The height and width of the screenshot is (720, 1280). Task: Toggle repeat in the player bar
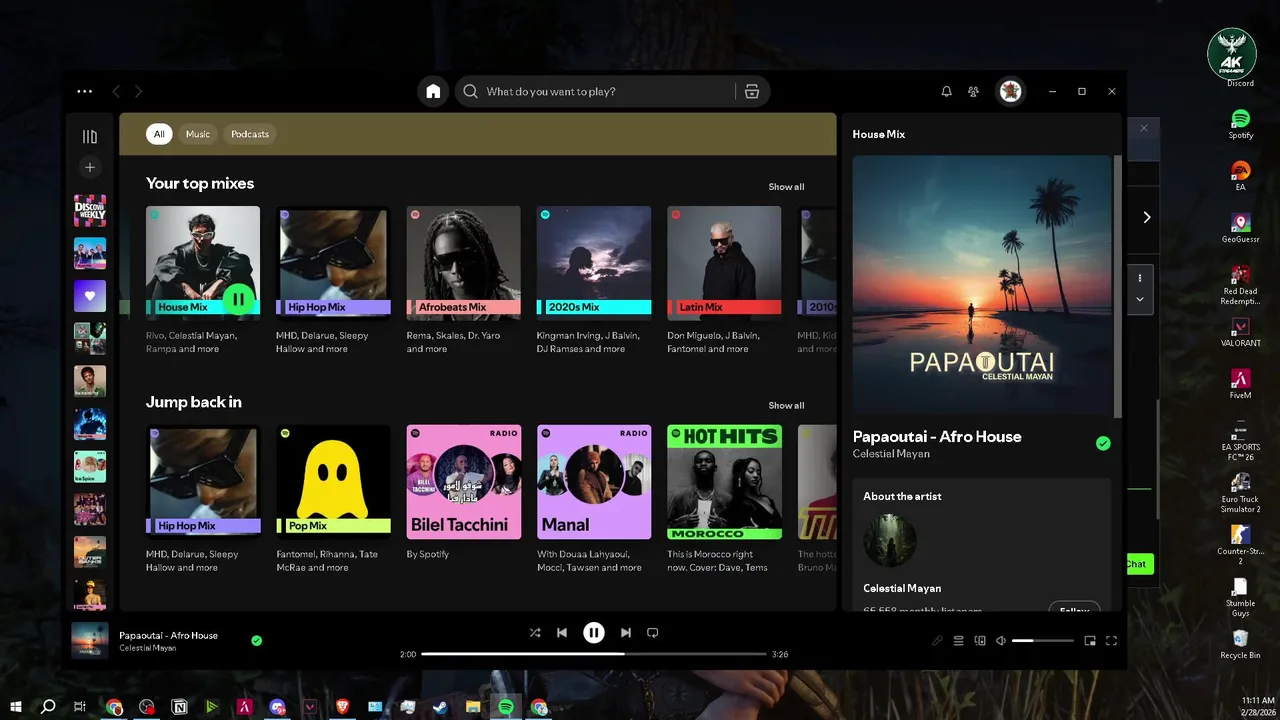click(653, 632)
